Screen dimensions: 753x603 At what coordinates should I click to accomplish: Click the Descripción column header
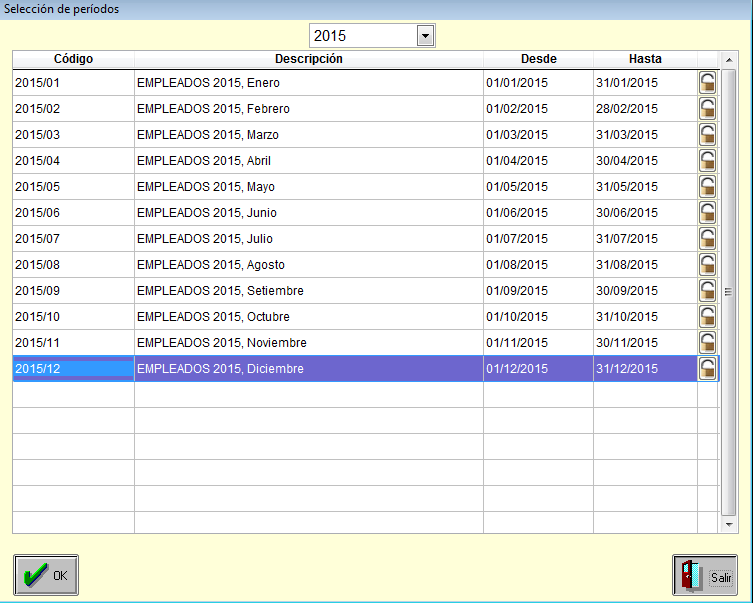308,59
